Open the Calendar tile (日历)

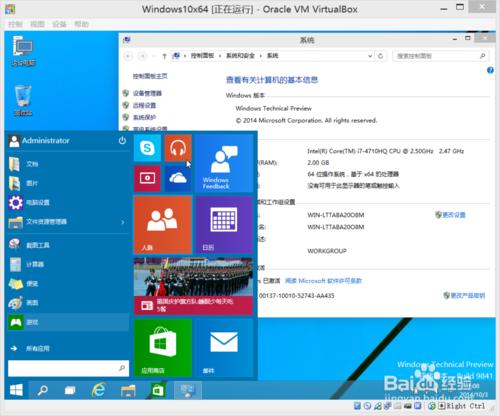[224, 225]
